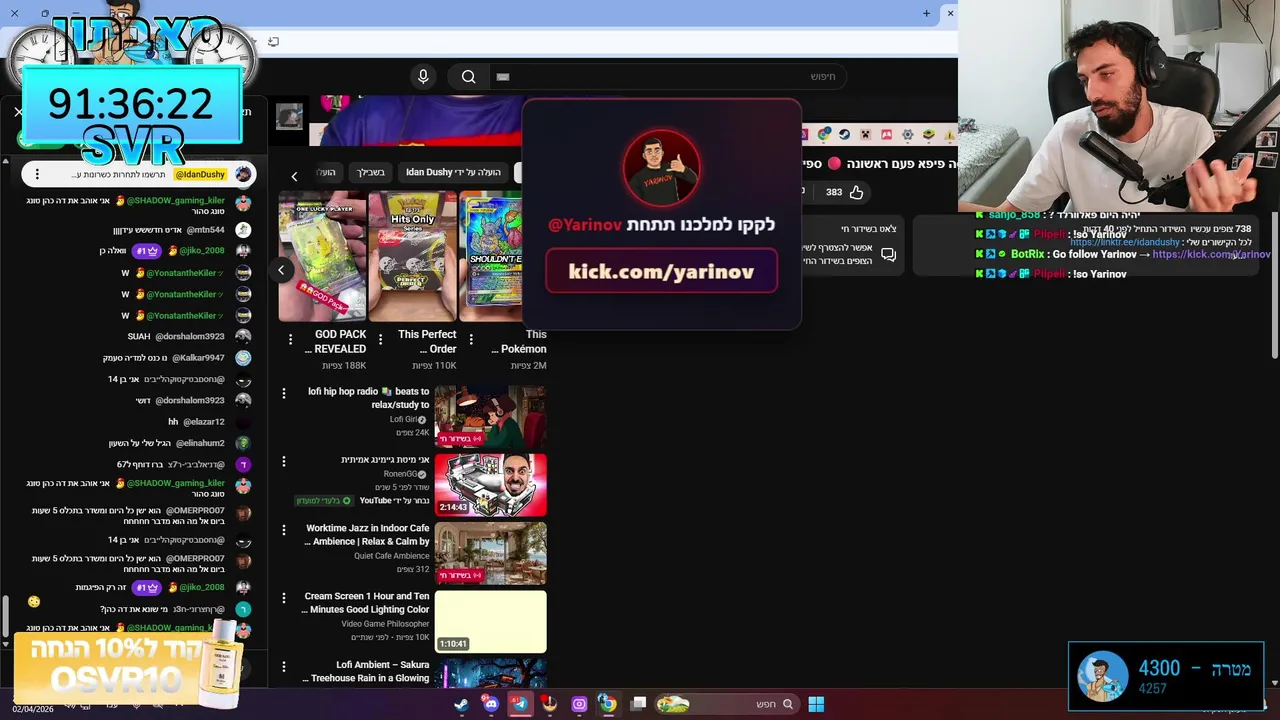
Task: Open options menu for This Perfect Order
Action: coord(380,340)
